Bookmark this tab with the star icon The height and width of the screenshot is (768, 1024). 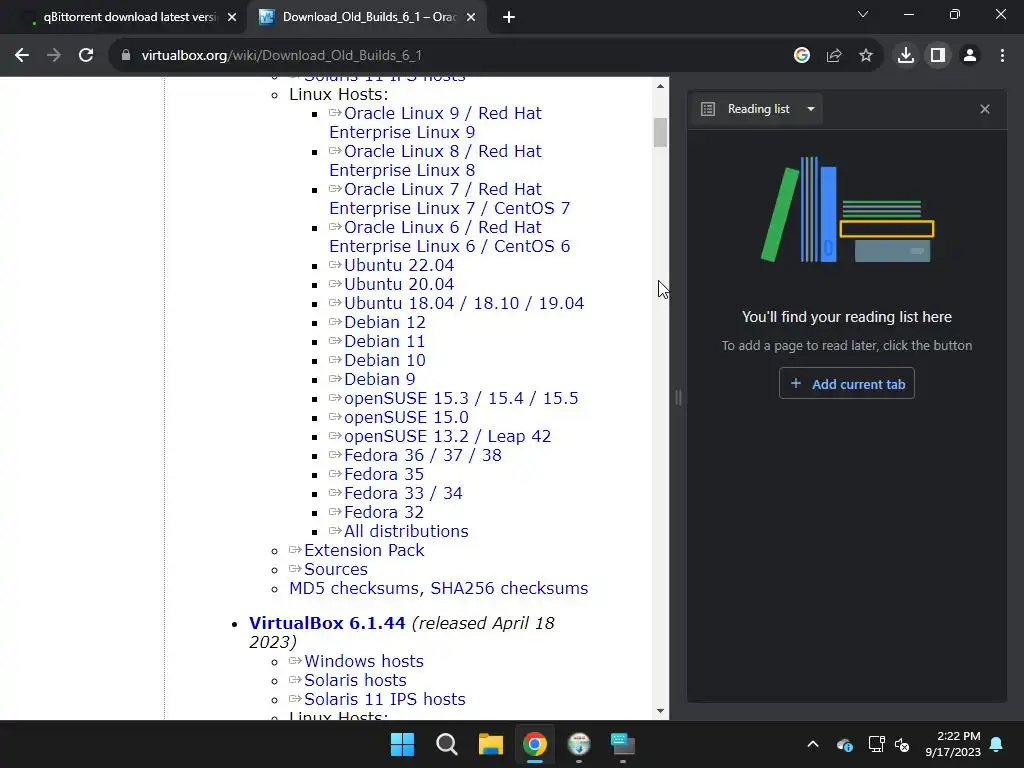(x=866, y=56)
